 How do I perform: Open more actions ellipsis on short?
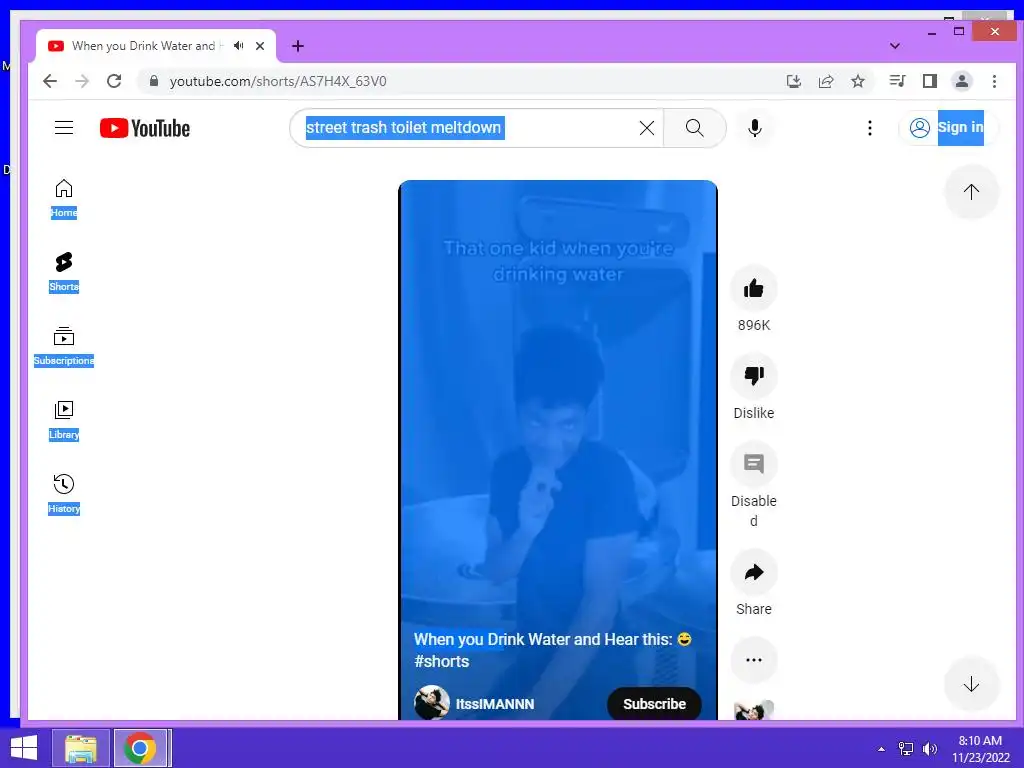(x=754, y=660)
